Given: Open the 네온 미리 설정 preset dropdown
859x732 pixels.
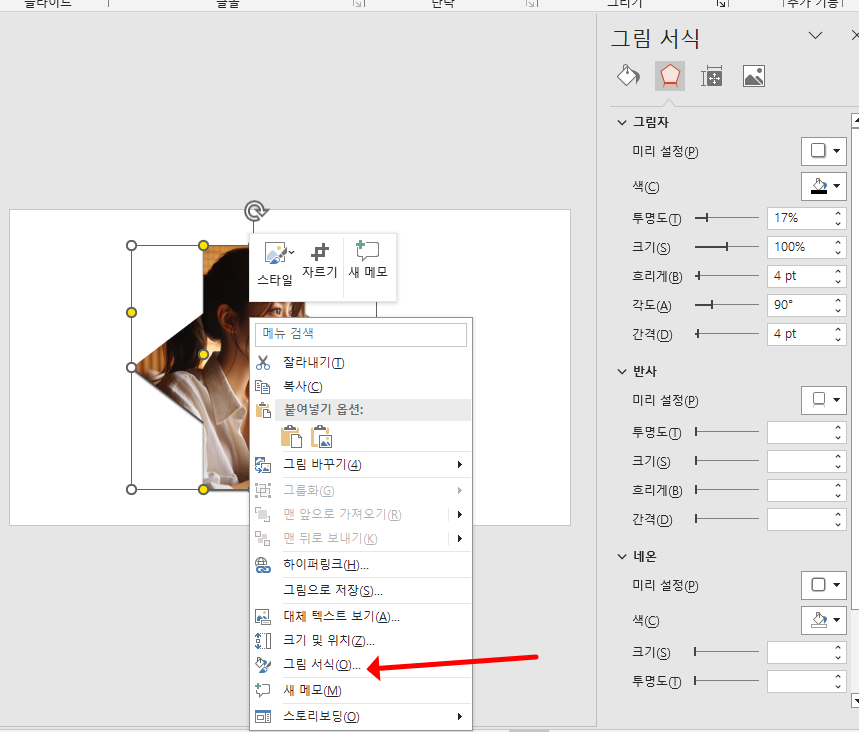Looking at the screenshot, I should pyautogui.click(x=824, y=585).
